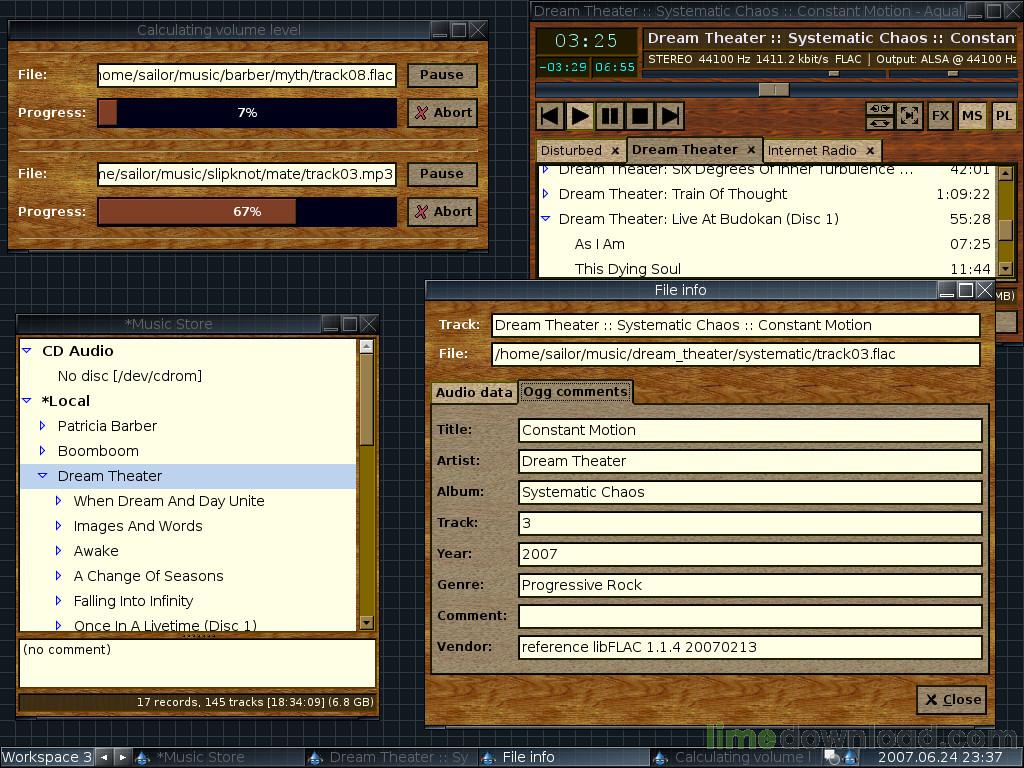Open the FX effects window
1024x768 pixels.
pos(940,116)
